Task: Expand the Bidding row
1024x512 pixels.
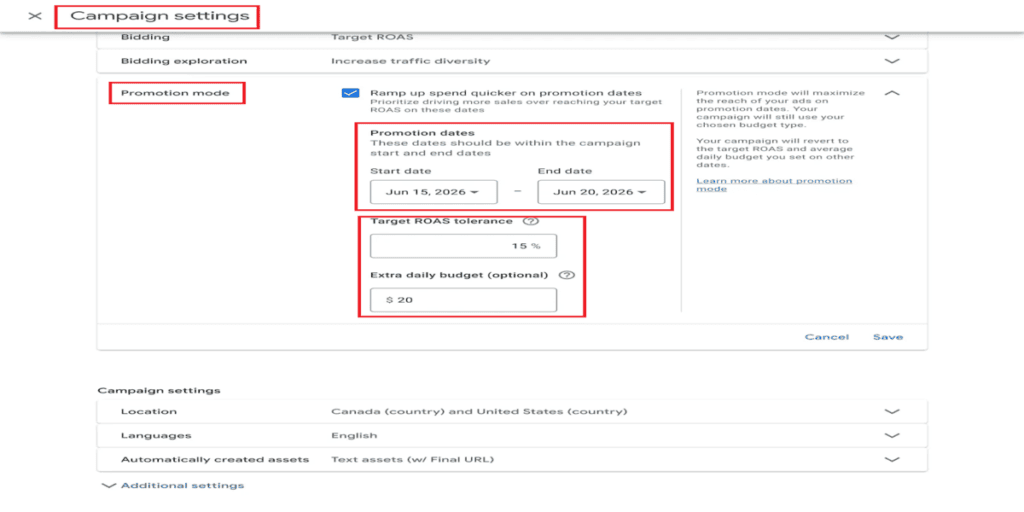Action: click(x=891, y=37)
